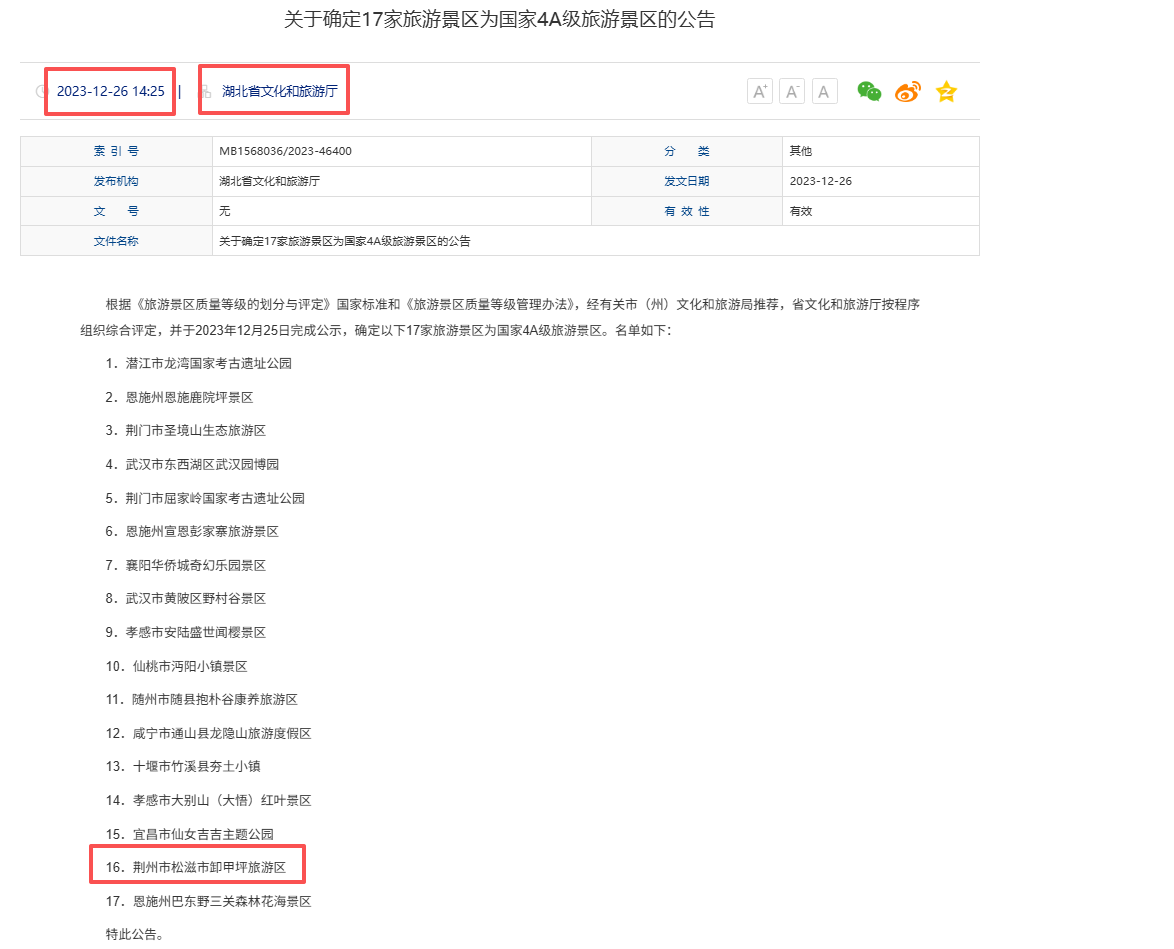The image size is (1174, 949).
Task: Click the 发布机构 table label
Action: point(116,181)
